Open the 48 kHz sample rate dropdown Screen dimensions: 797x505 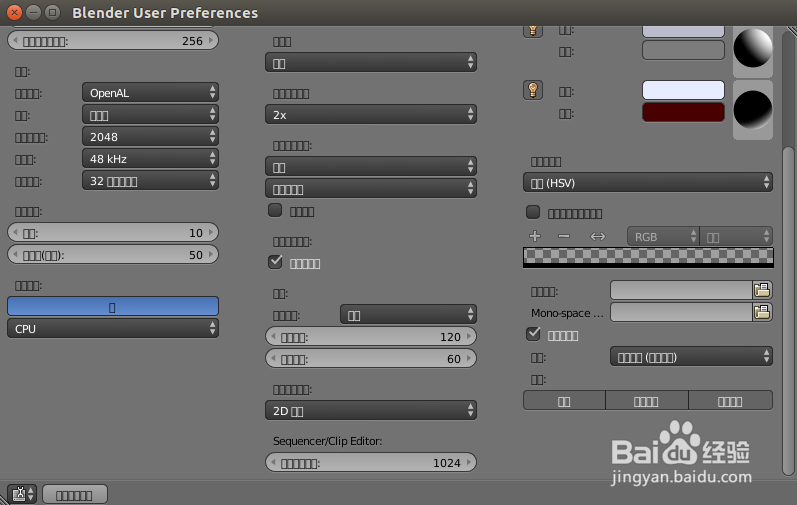[150, 159]
